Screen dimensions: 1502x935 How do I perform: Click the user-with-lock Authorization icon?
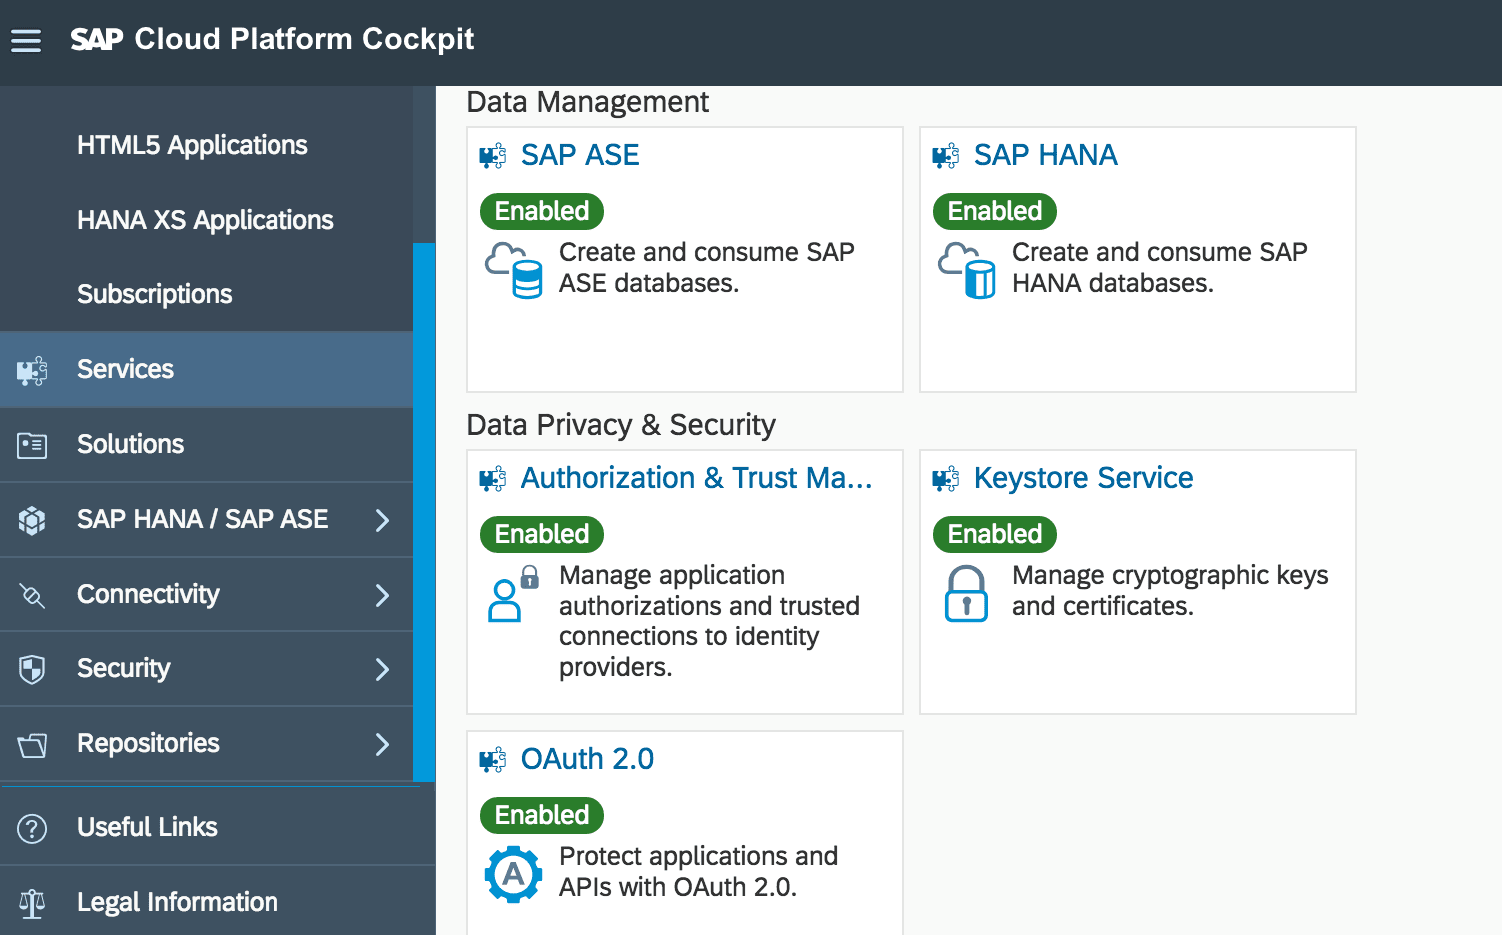click(514, 594)
